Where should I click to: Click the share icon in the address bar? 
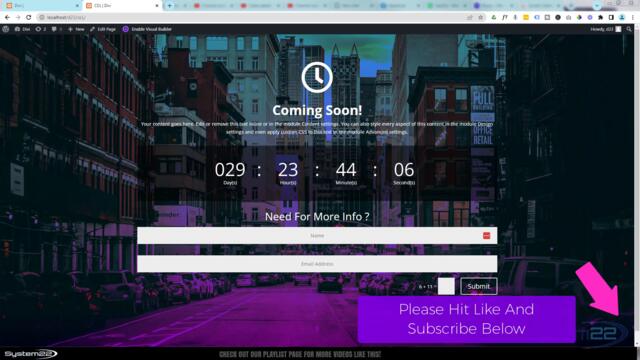pyautogui.click(x=470, y=18)
